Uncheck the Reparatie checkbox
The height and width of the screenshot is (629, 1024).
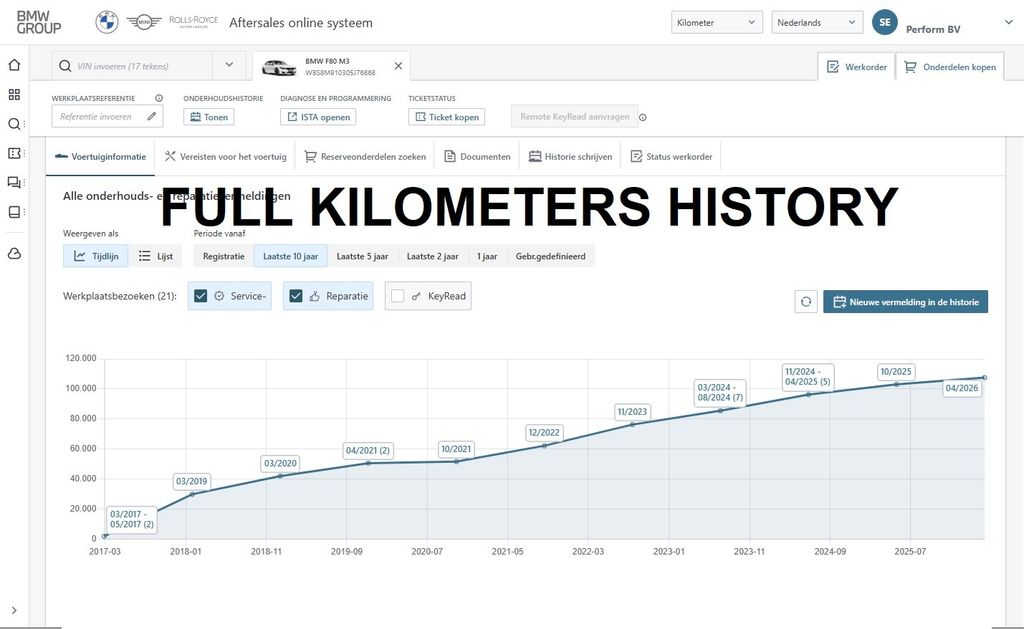click(x=296, y=296)
